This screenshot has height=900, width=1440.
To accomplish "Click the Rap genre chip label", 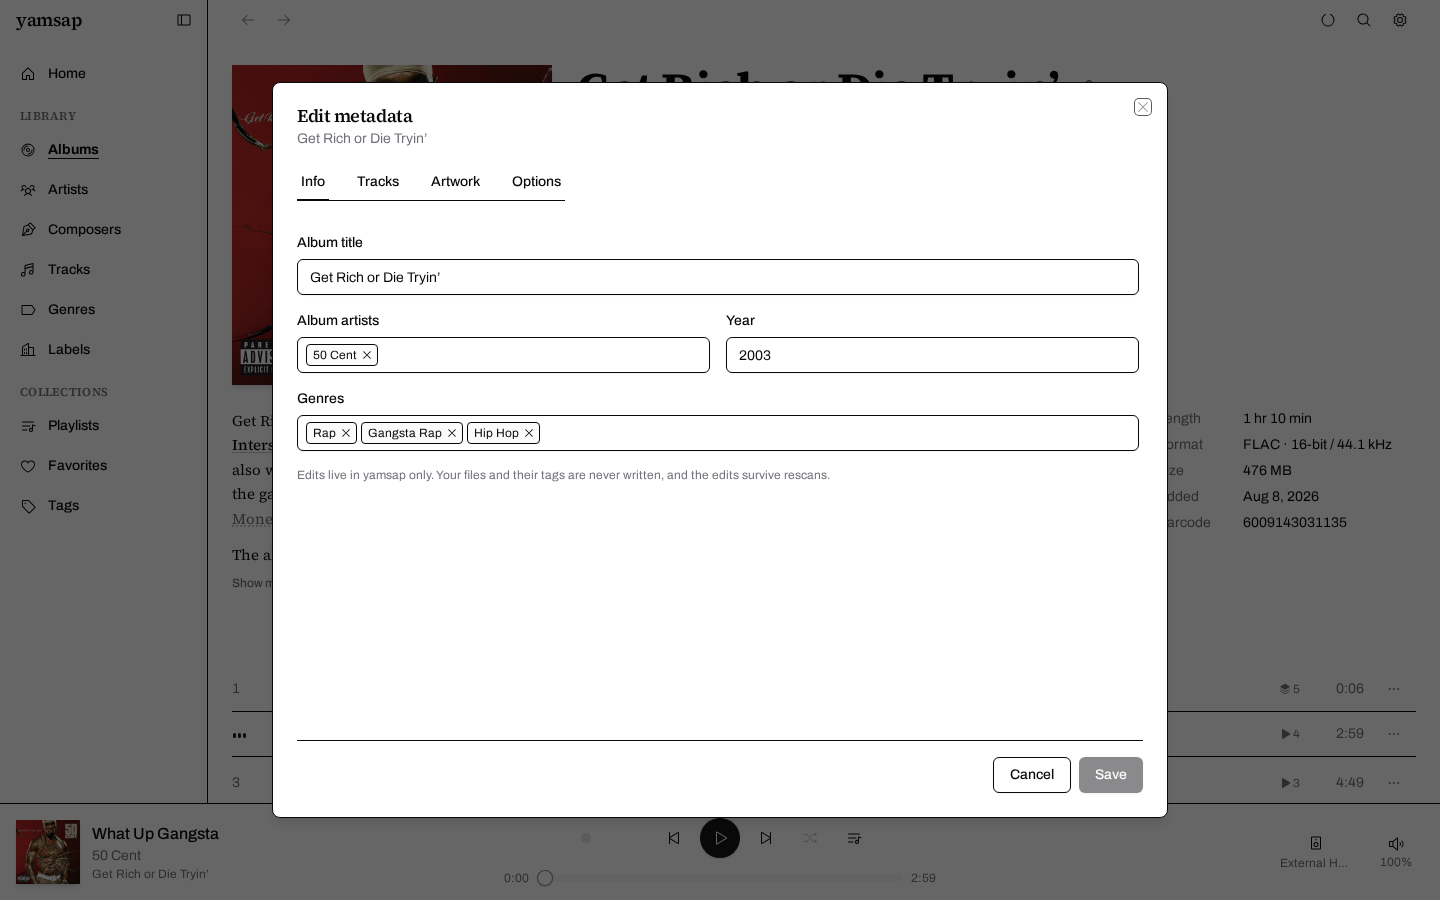I will coord(324,433).
